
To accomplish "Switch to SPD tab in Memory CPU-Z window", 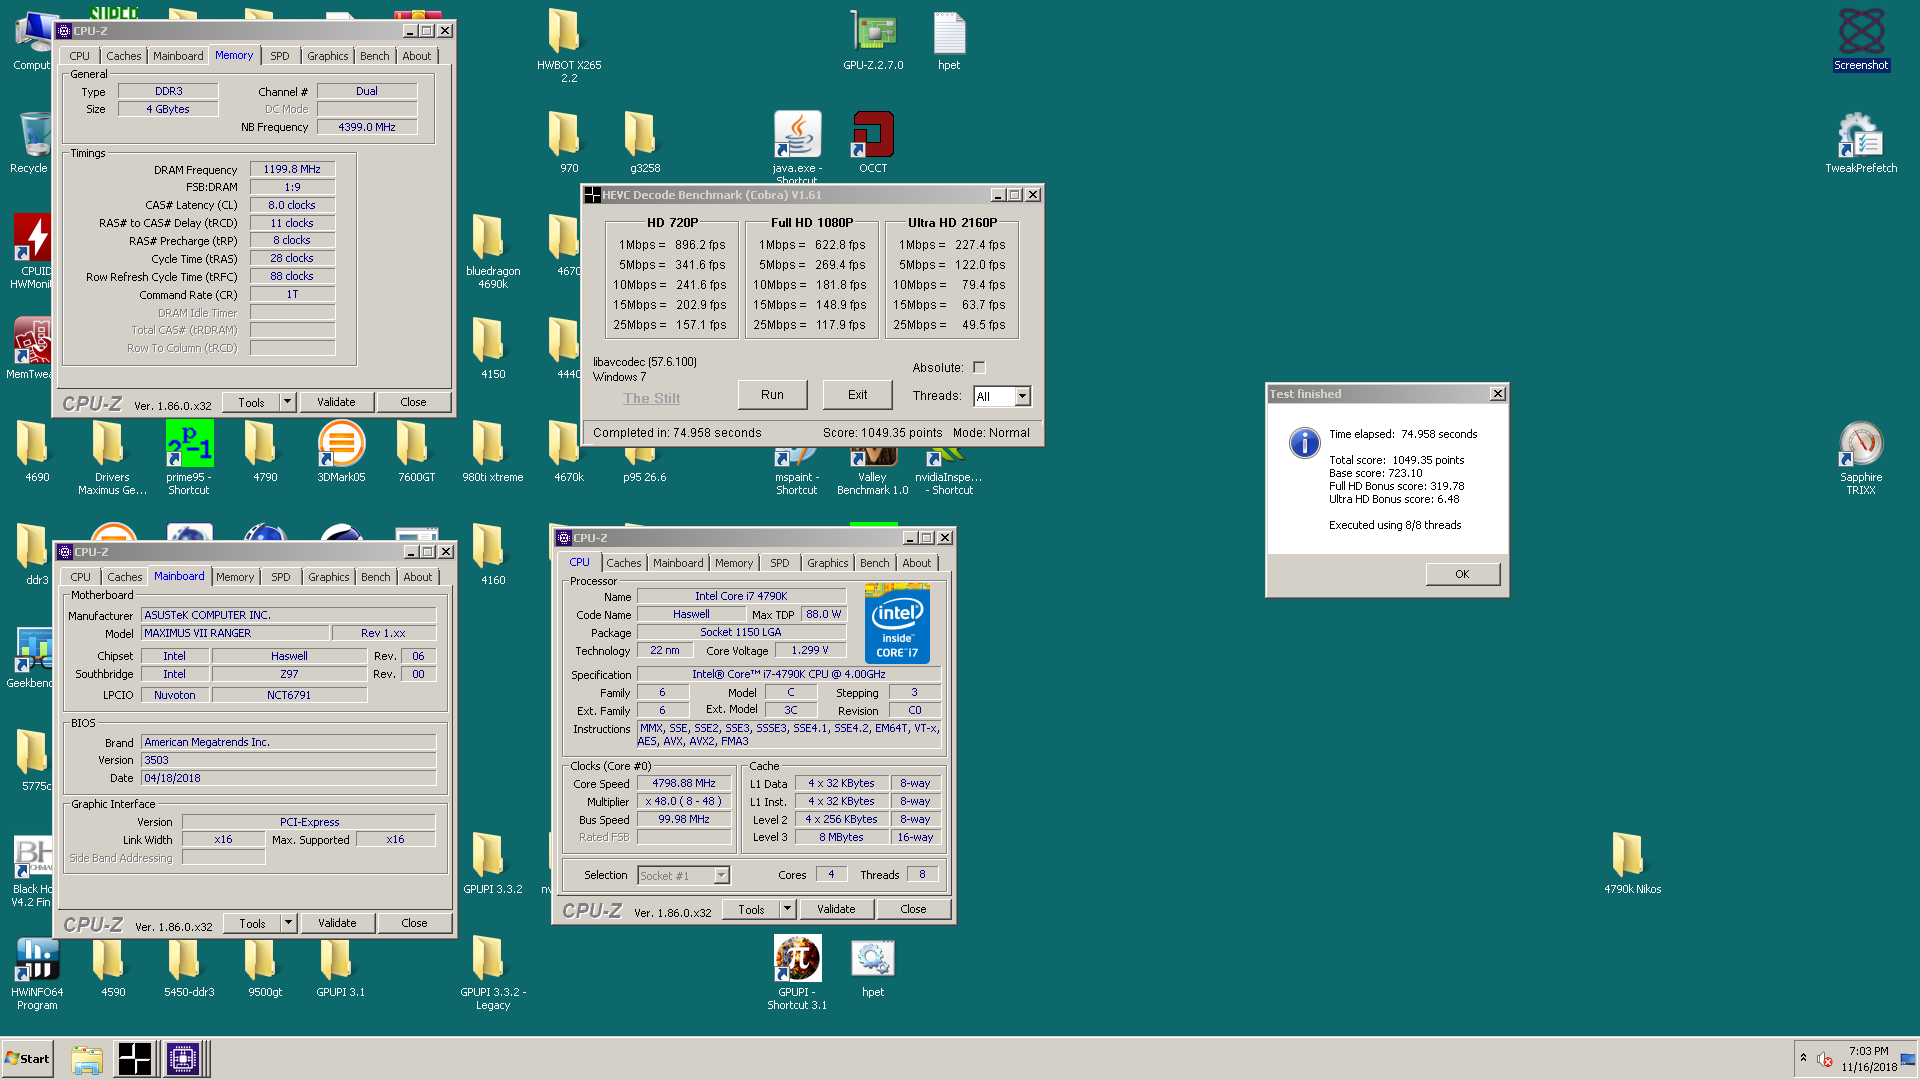I will pos(280,56).
